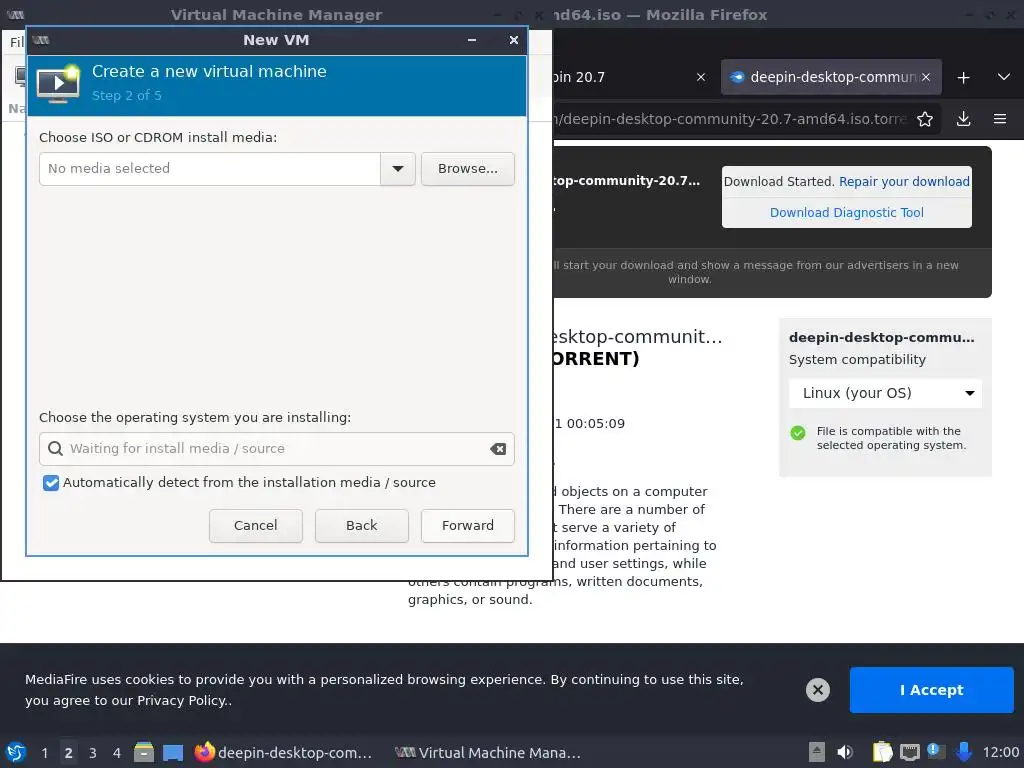Click the 'File is compatible' status text

coord(891,438)
